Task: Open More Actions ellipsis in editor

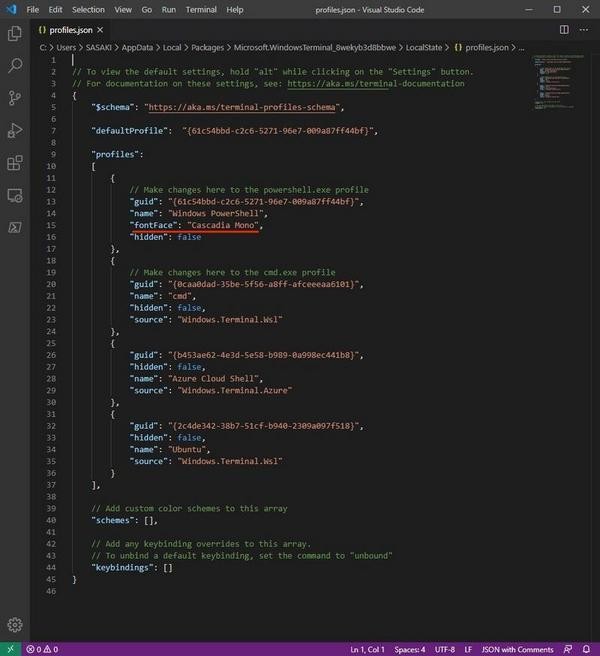Action: (584, 30)
